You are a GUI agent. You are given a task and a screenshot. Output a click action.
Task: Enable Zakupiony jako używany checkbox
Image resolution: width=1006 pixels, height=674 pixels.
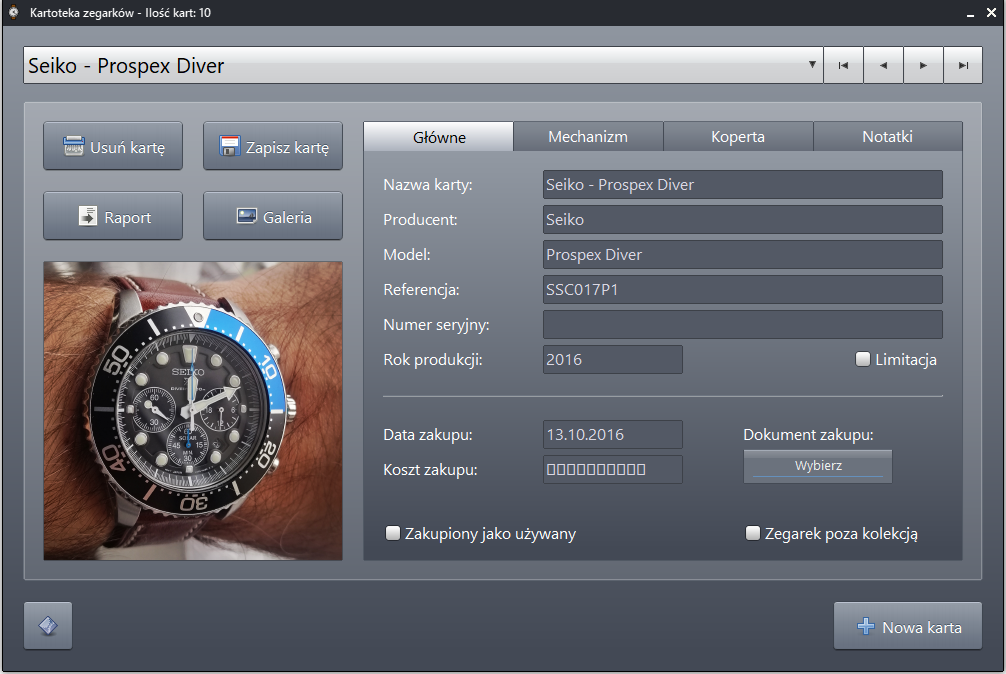tap(393, 533)
